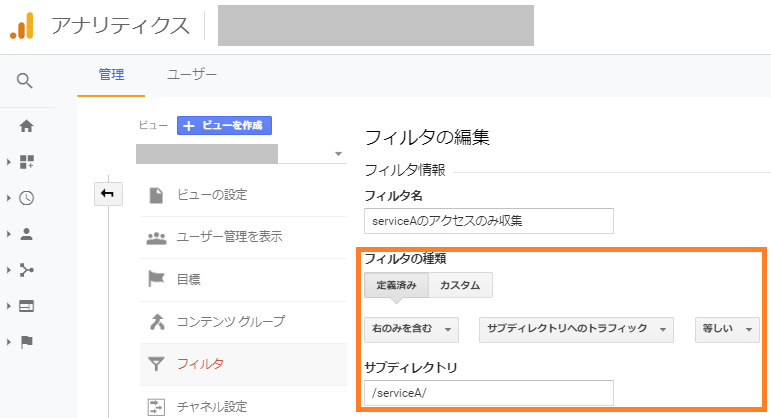Click the search magnifier icon in sidebar
Image resolution: width=771 pixels, height=418 pixels.
point(26,81)
